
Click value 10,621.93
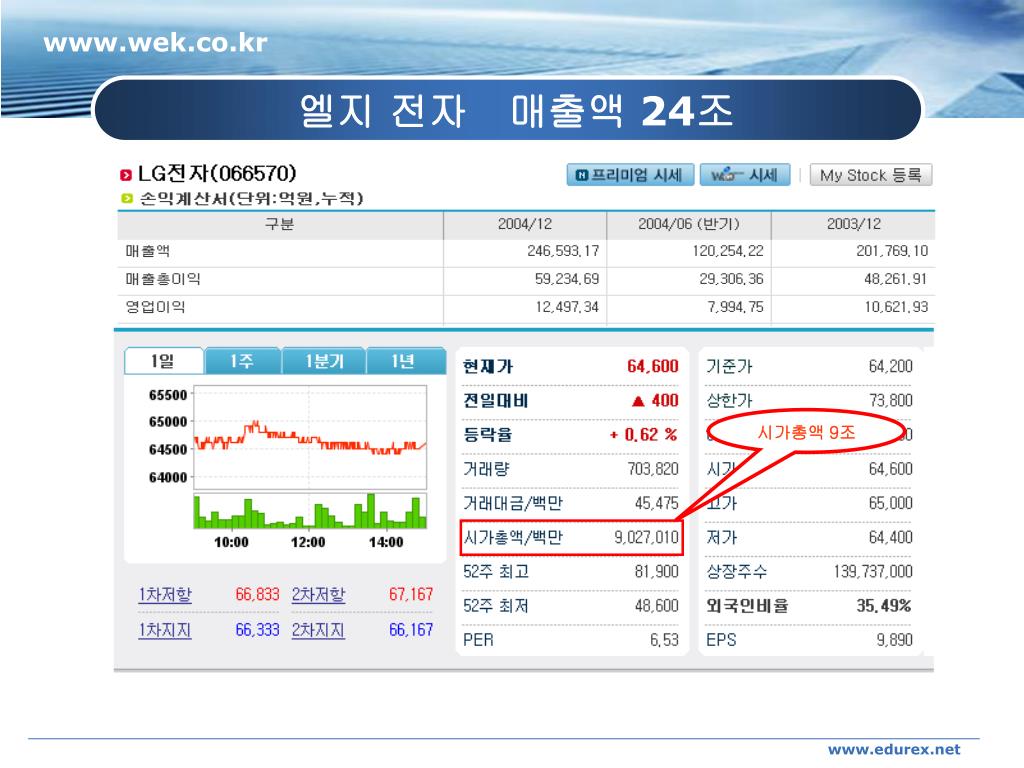(x=896, y=306)
